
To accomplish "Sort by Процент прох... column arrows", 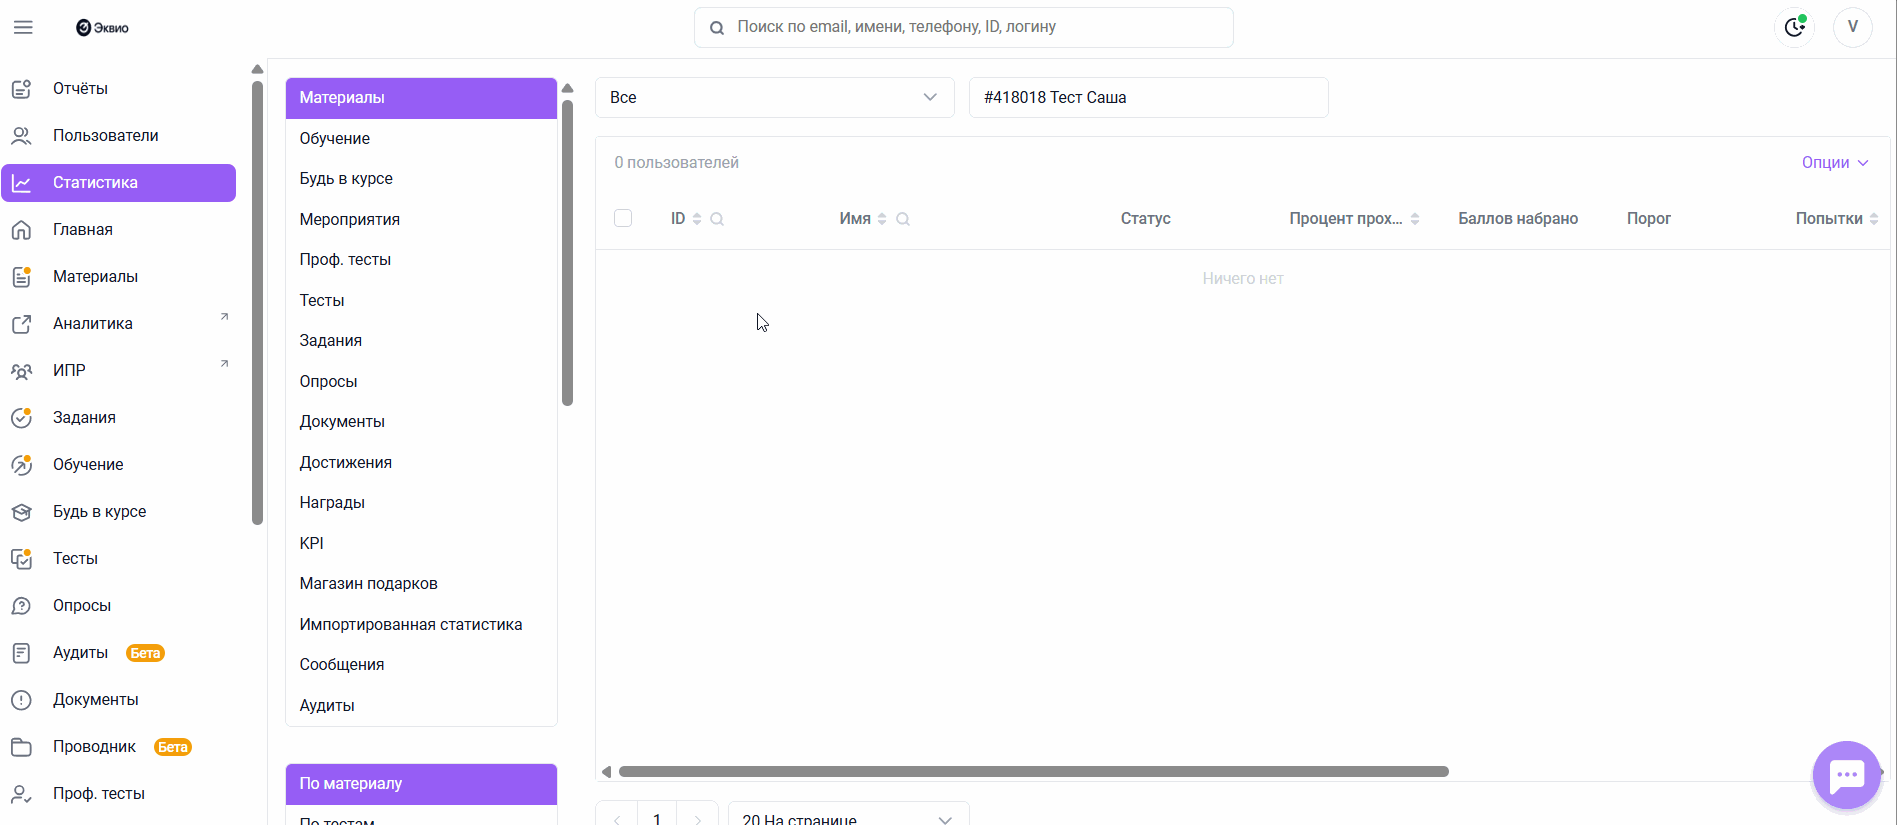I will coord(1415,219).
